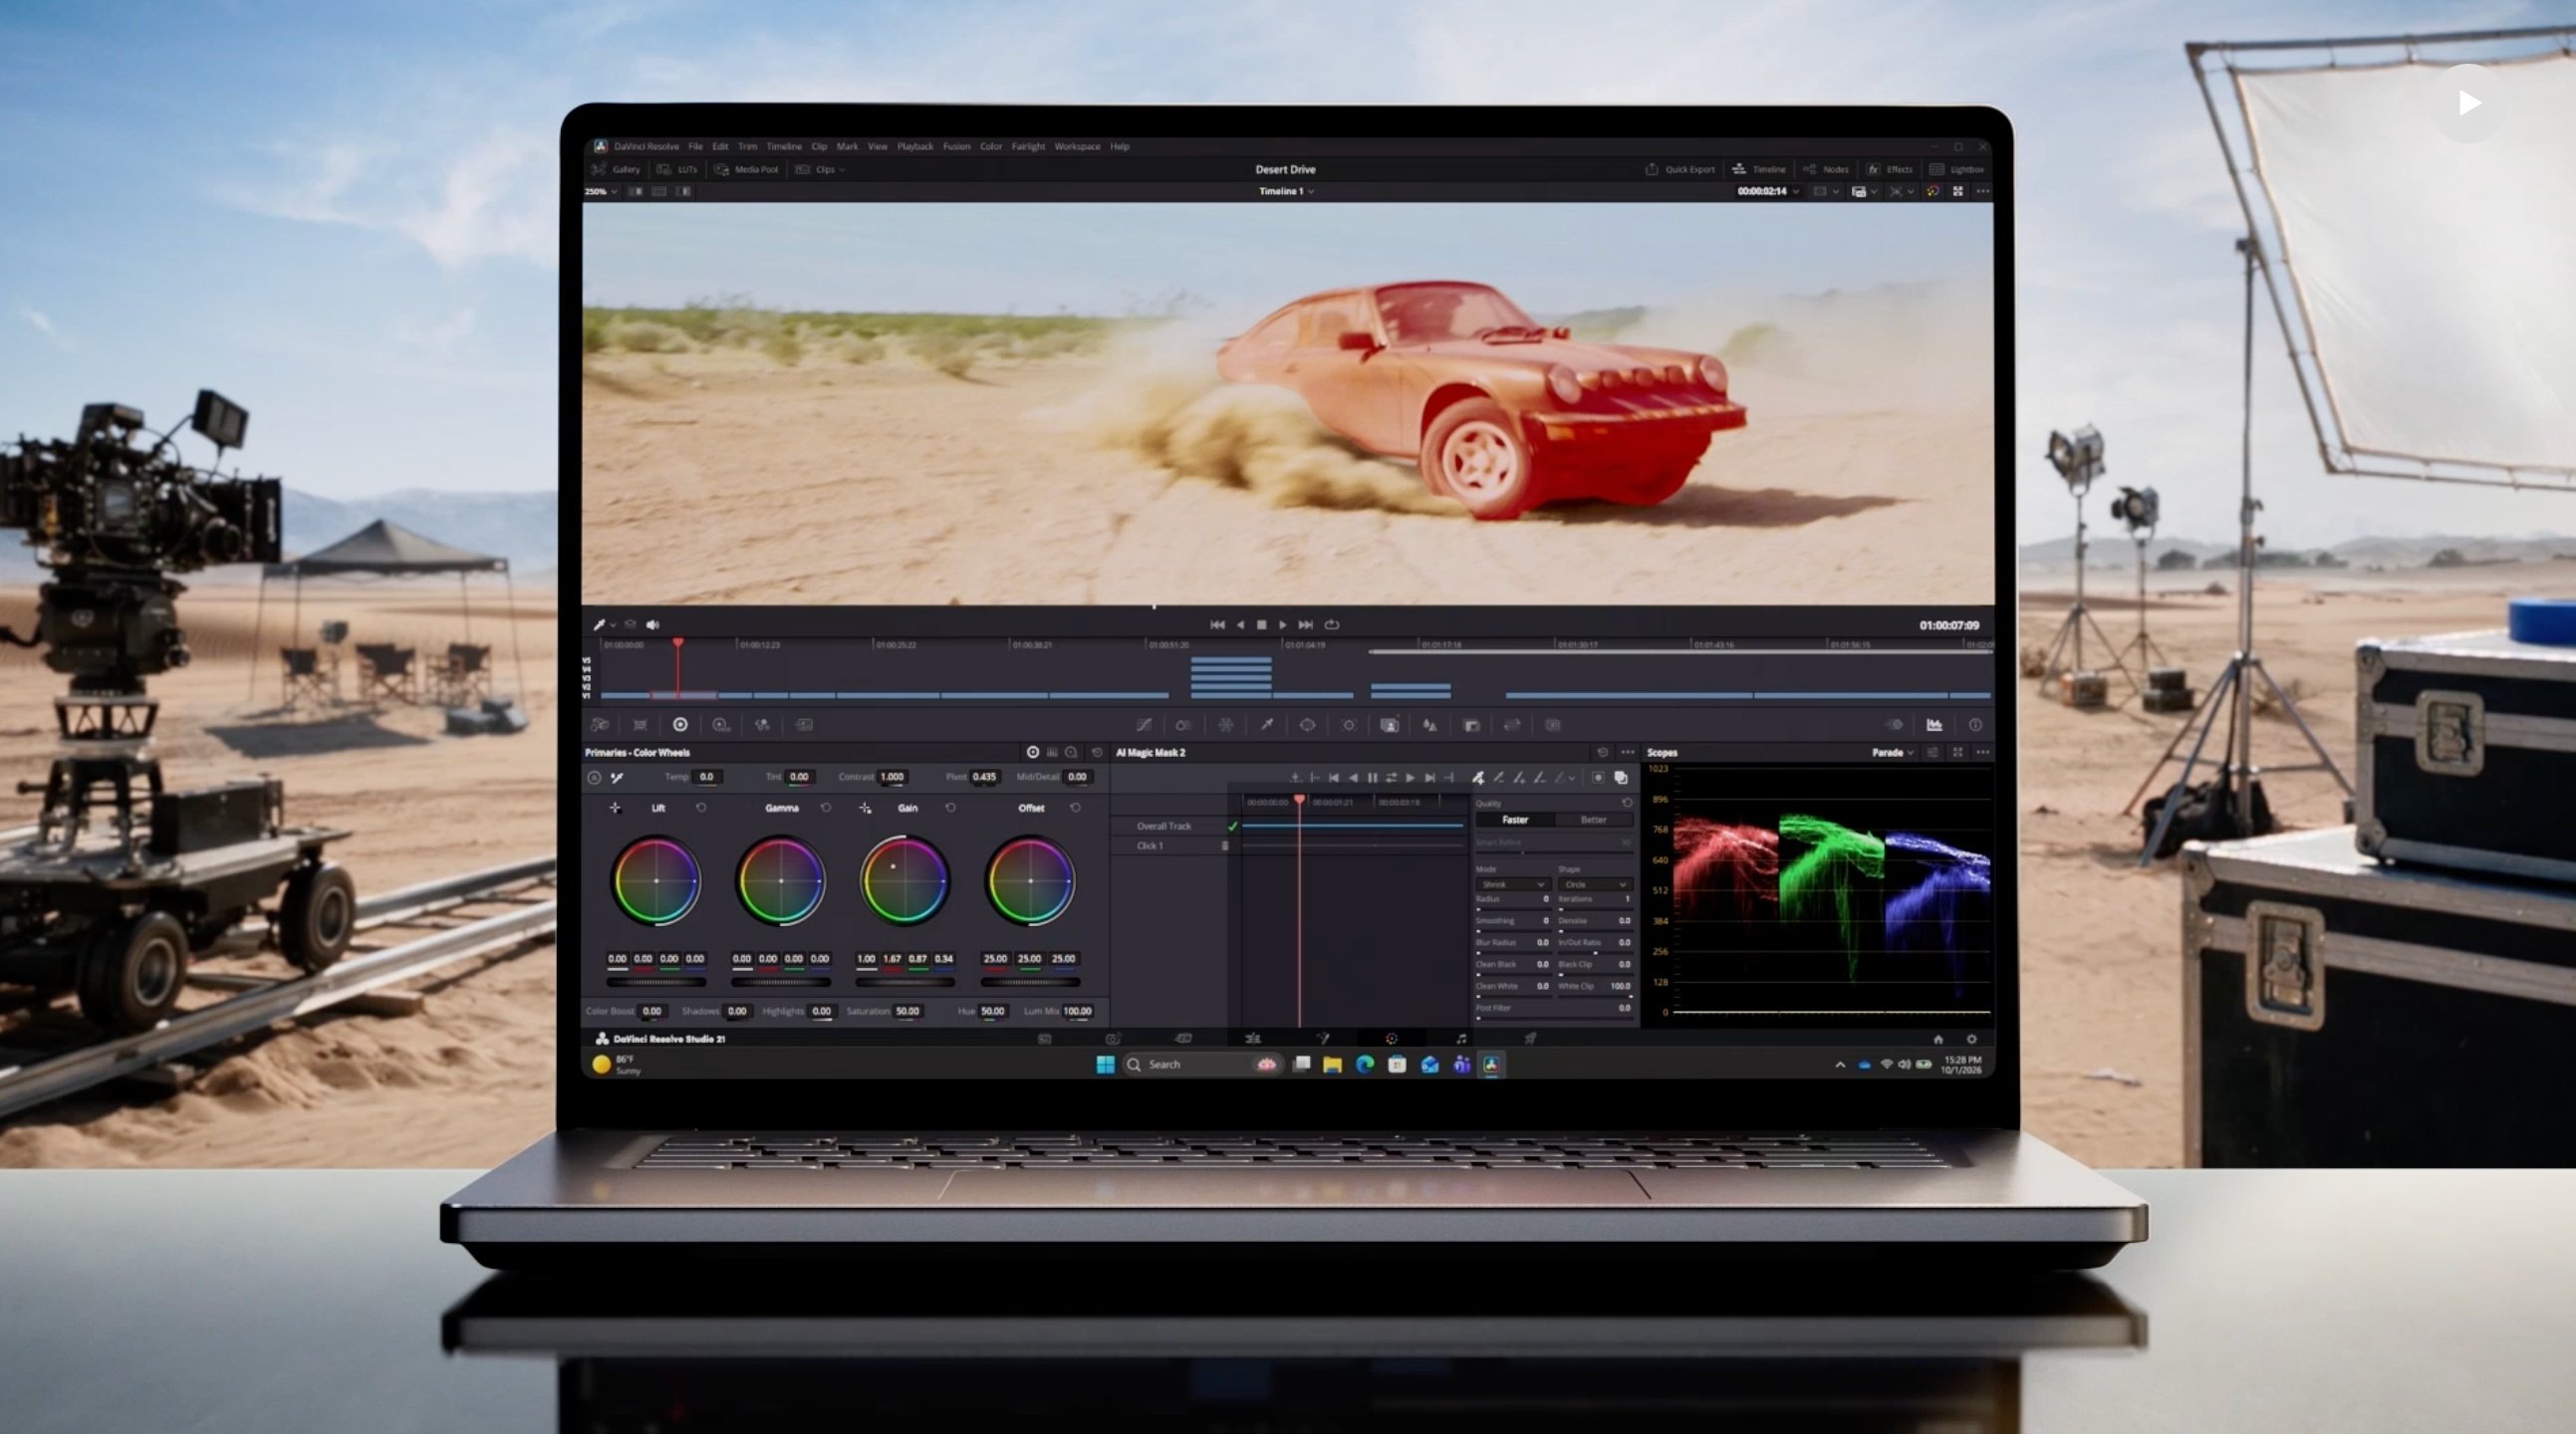This screenshot has width=2576, height=1434.
Task: Select the Better quality option
Action: (1593, 820)
